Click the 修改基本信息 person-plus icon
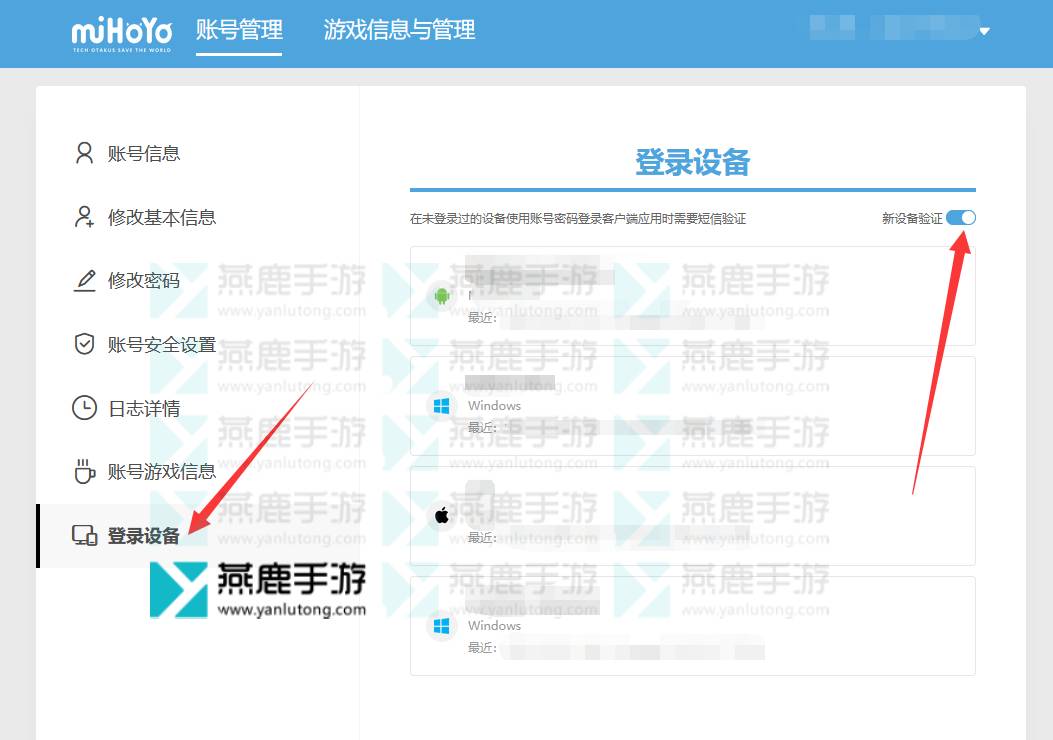Screen dimensions: 1053x740 (x=85, y=217)
